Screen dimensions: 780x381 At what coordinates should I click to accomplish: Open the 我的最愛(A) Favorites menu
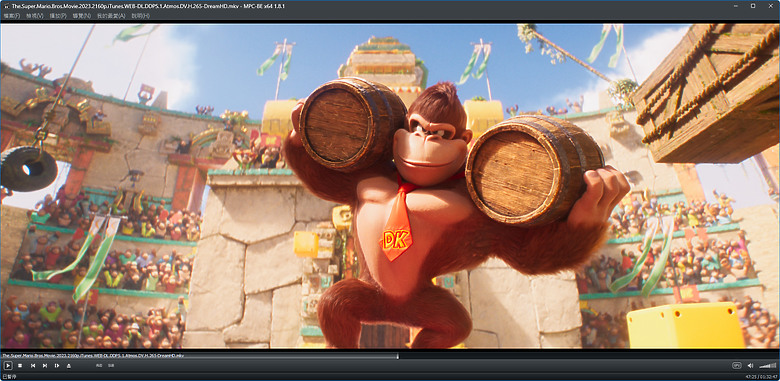[111, 16]
